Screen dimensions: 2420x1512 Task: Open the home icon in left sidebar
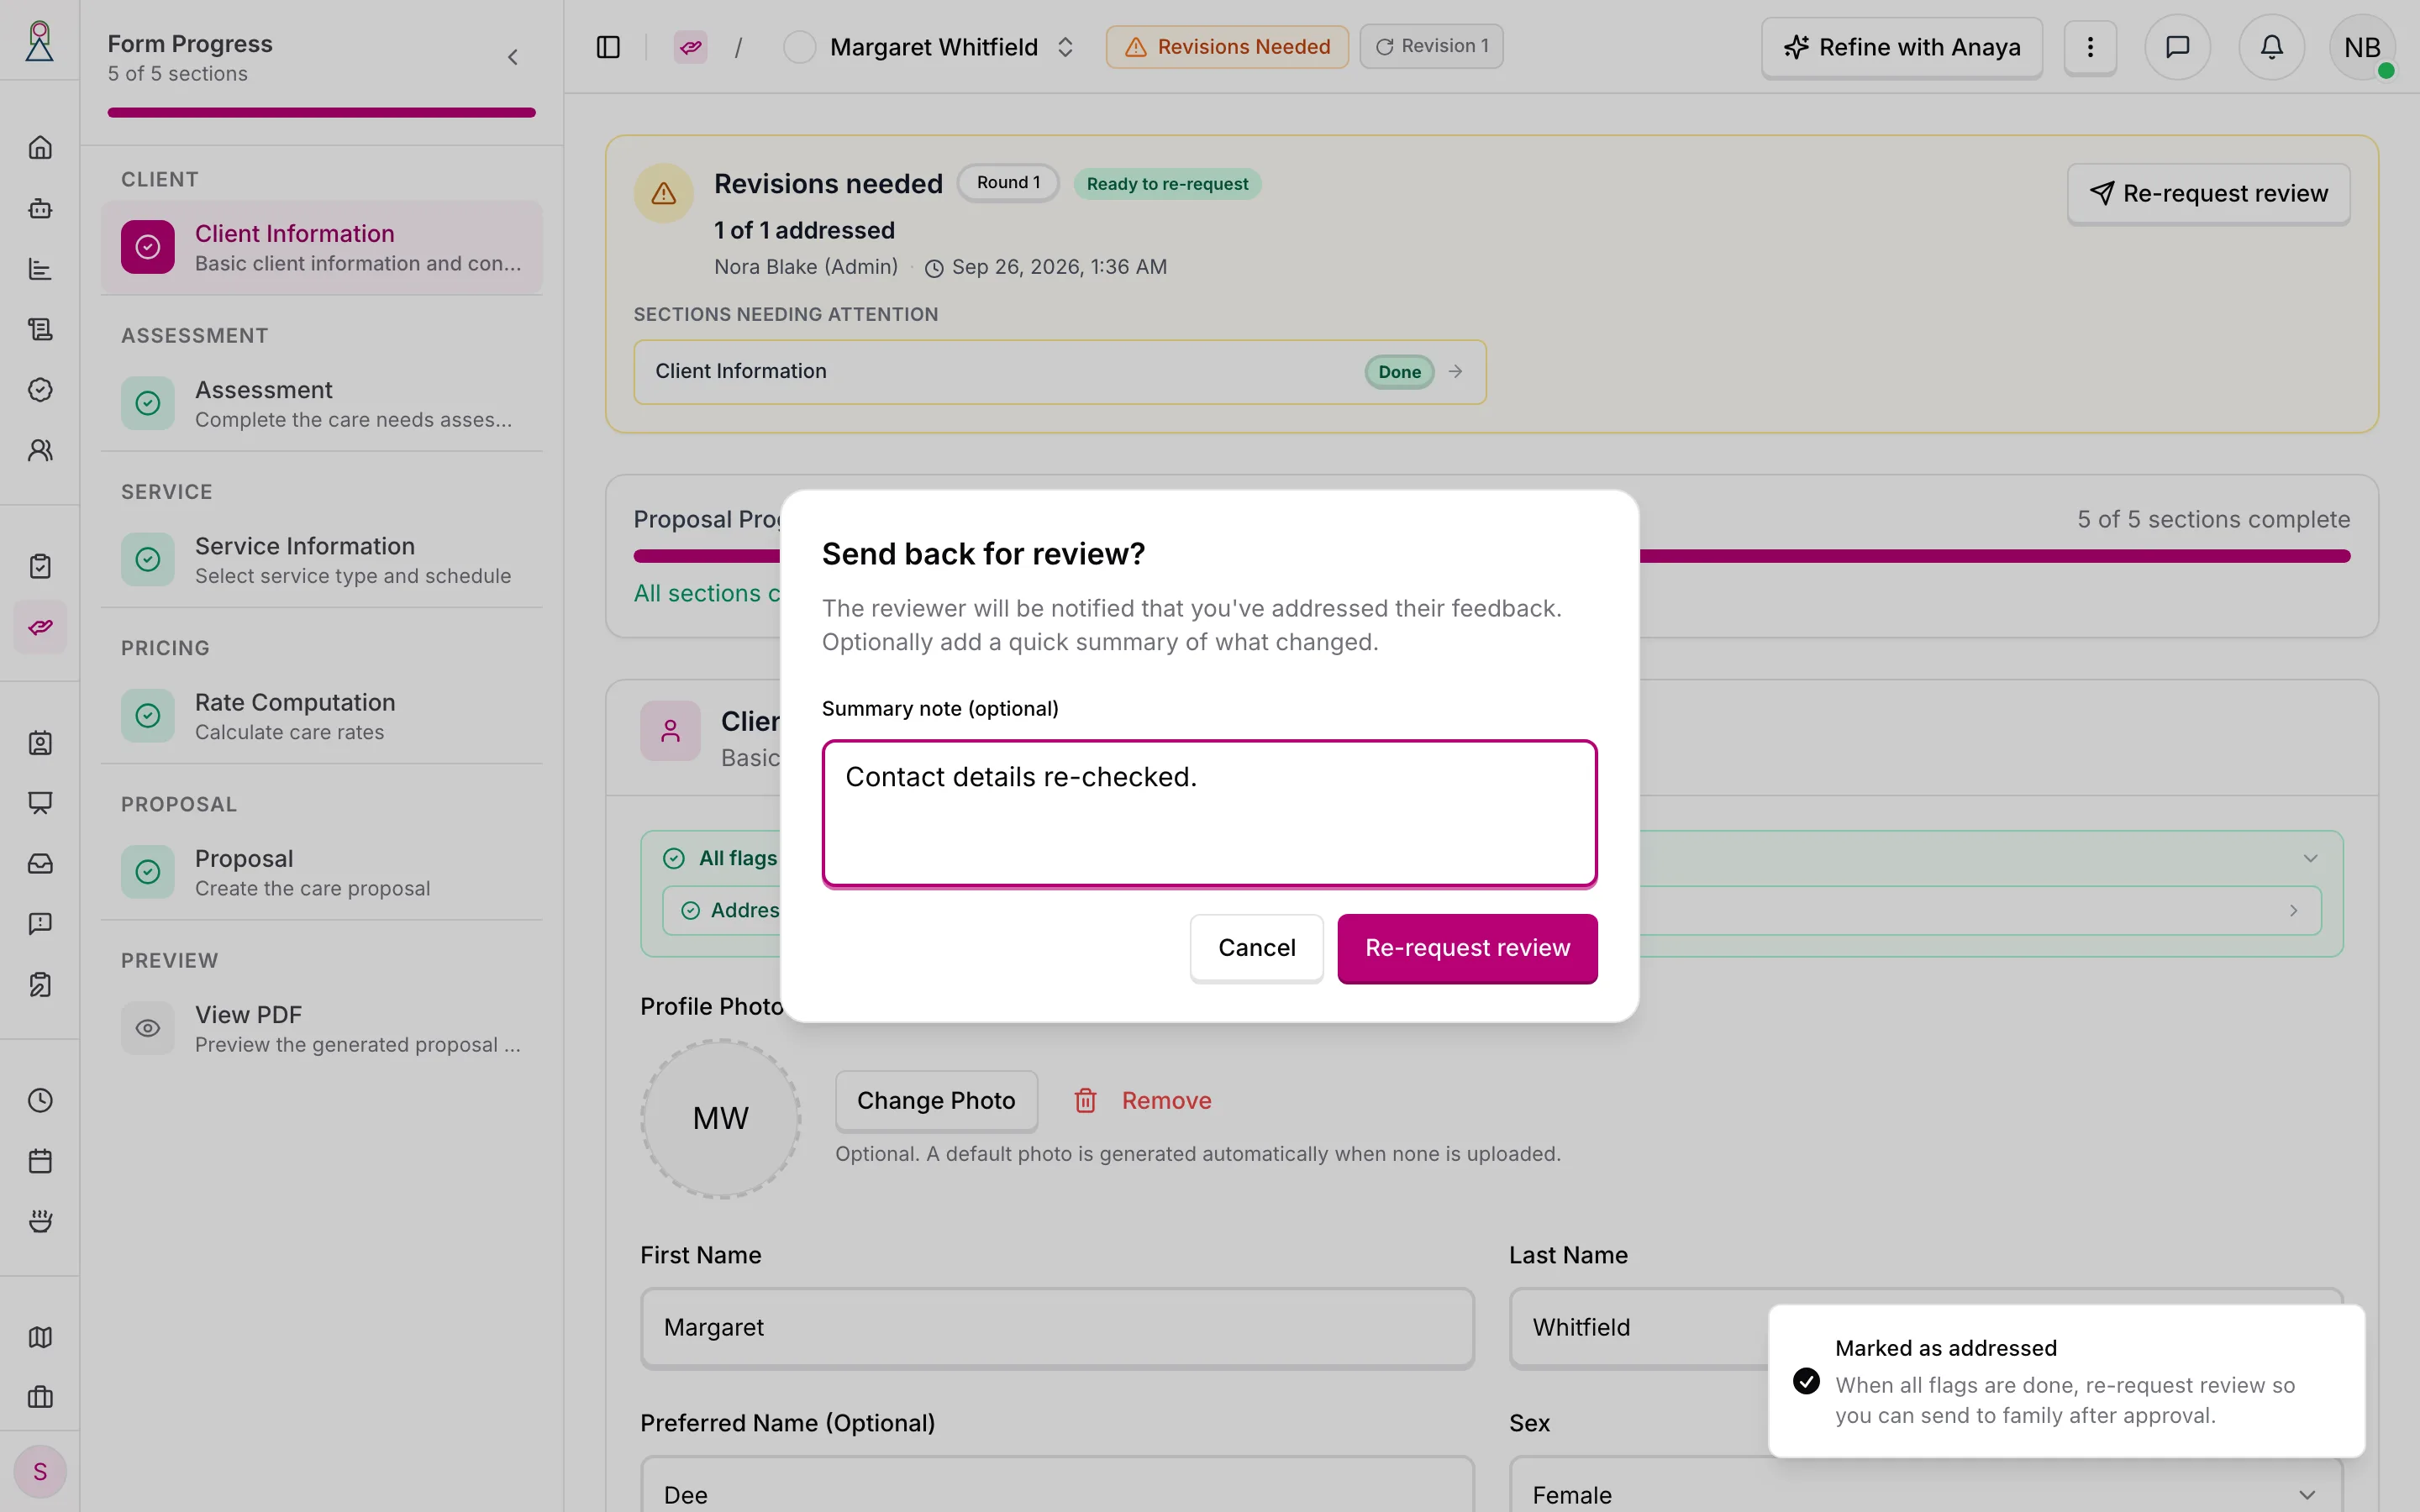point(40,148)
